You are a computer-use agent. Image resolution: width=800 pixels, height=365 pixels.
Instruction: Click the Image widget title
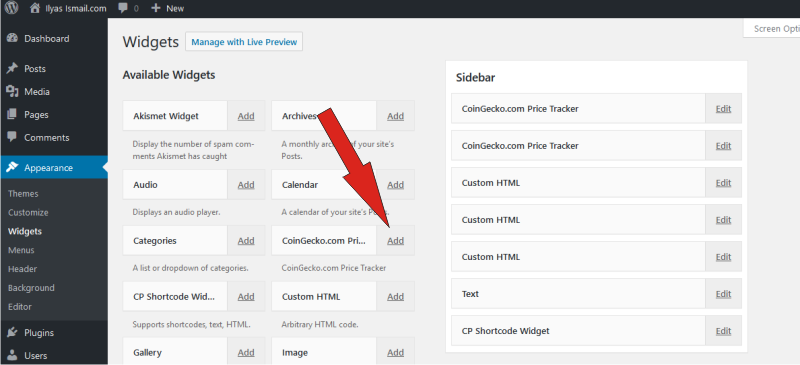(x=295, y=352)
